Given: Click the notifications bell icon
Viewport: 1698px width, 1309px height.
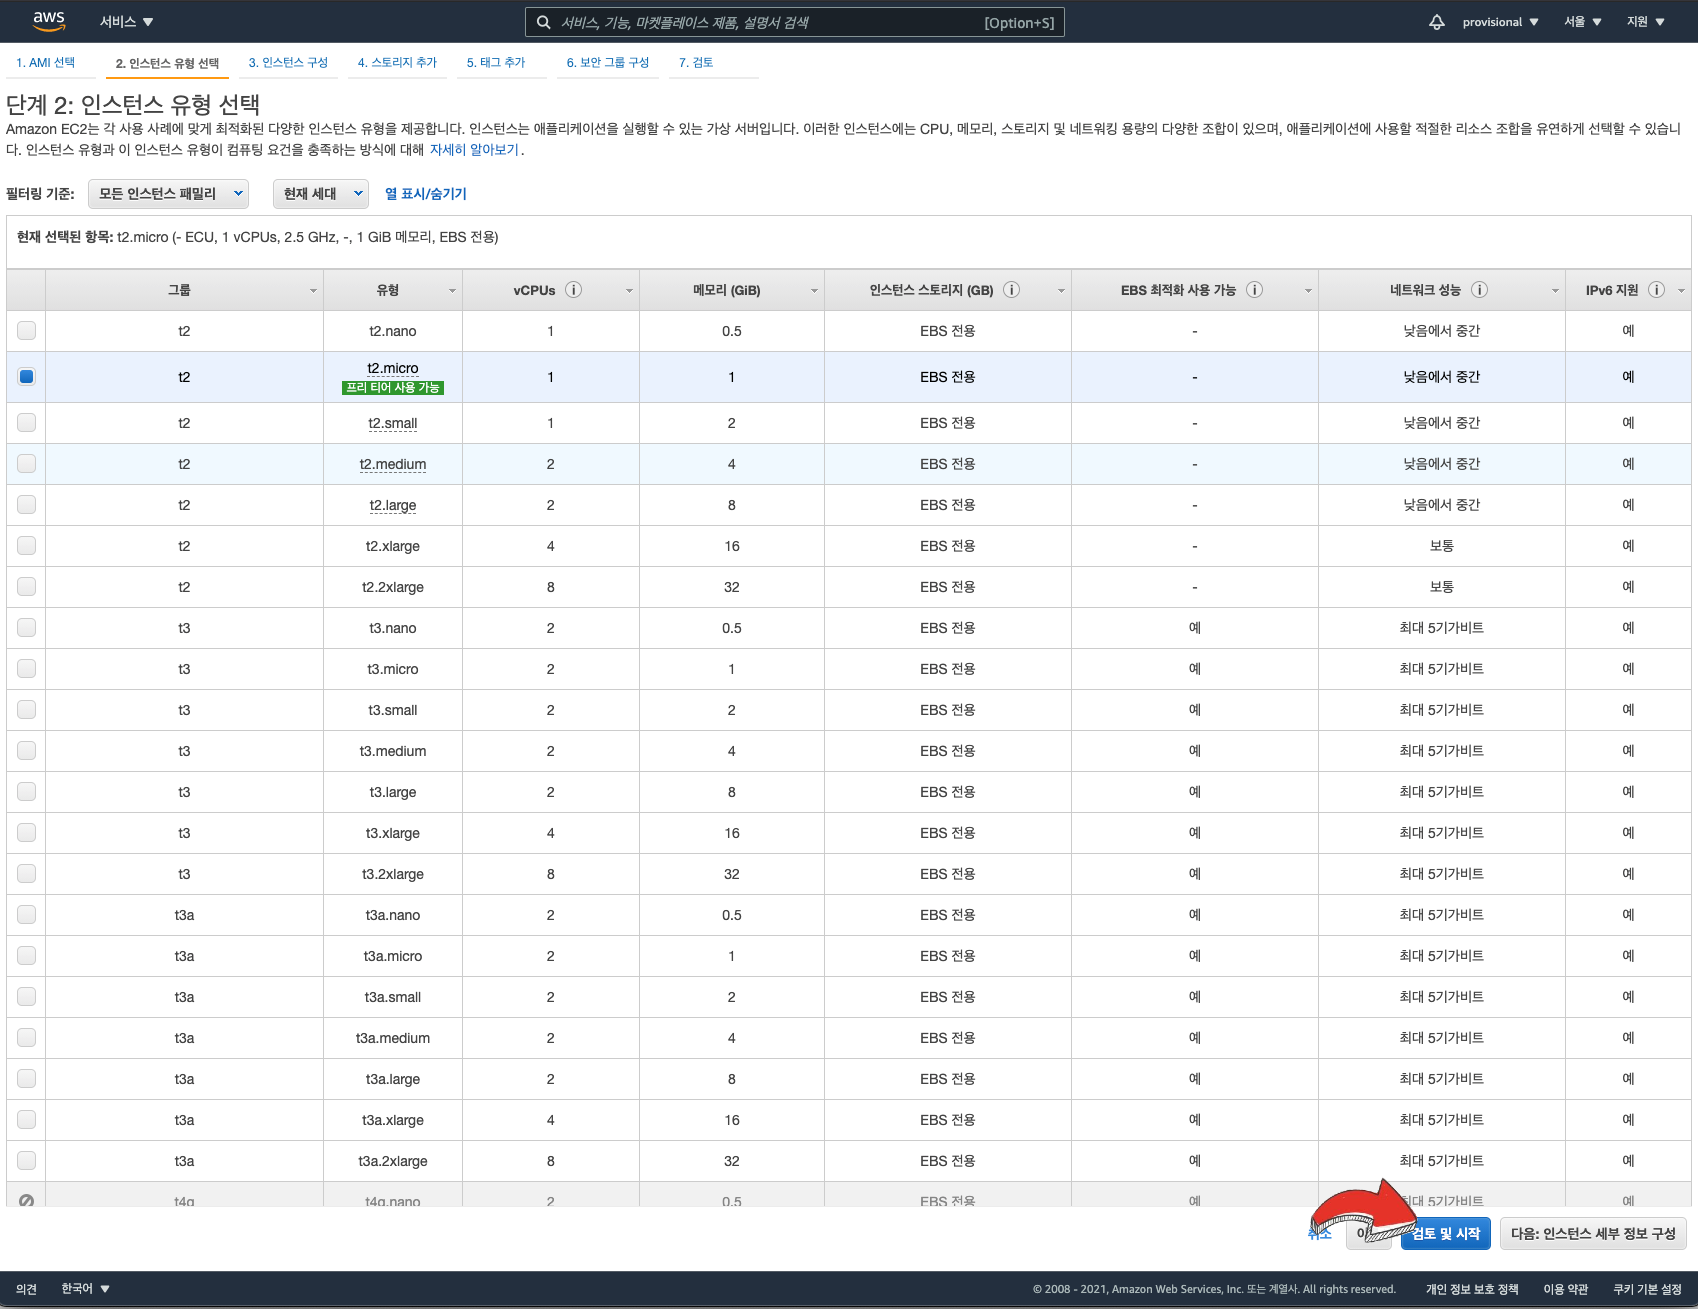Looking at the screenshot, I should pos(1437,22).
